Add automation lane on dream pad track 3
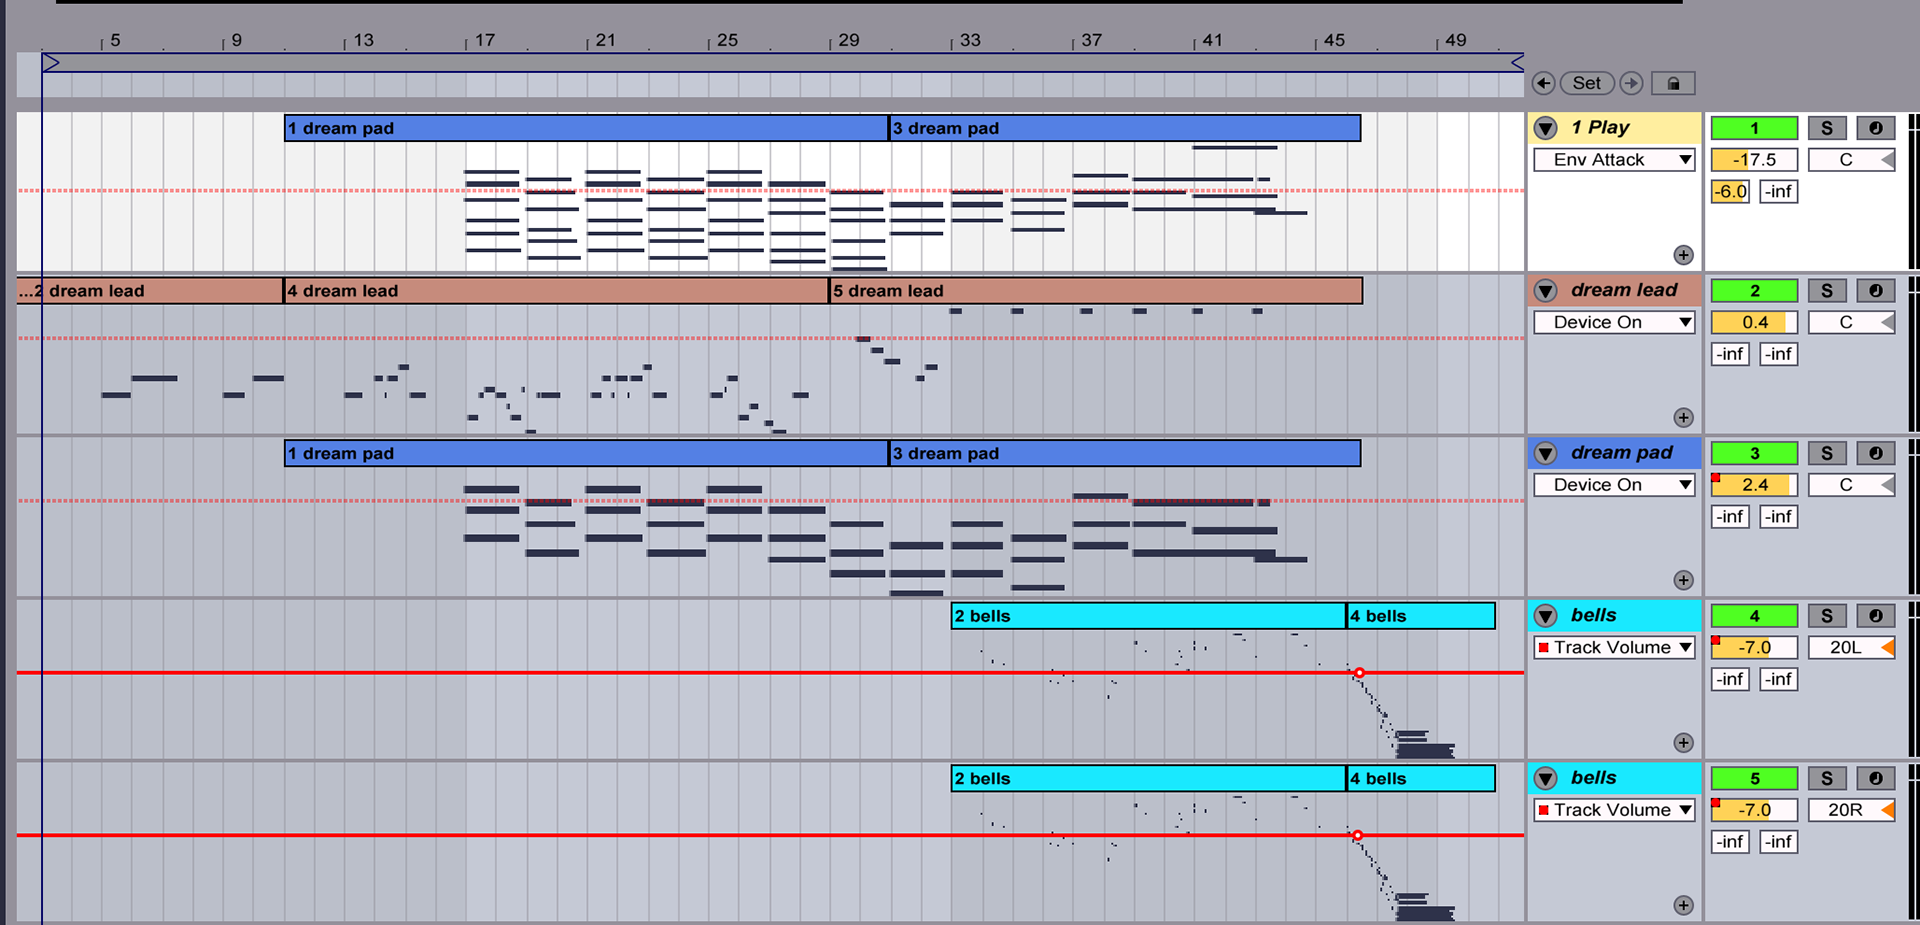 point(1684,580)
